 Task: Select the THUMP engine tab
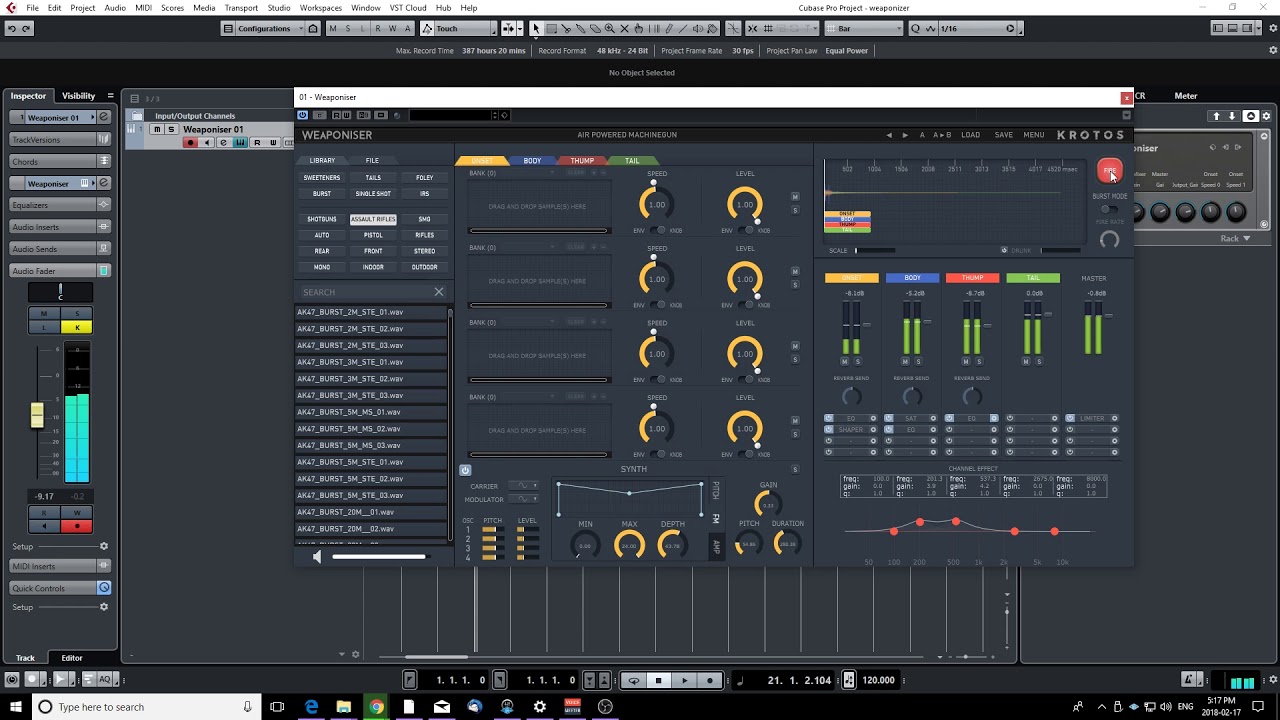pyautogui.click(x=582, y=161)
